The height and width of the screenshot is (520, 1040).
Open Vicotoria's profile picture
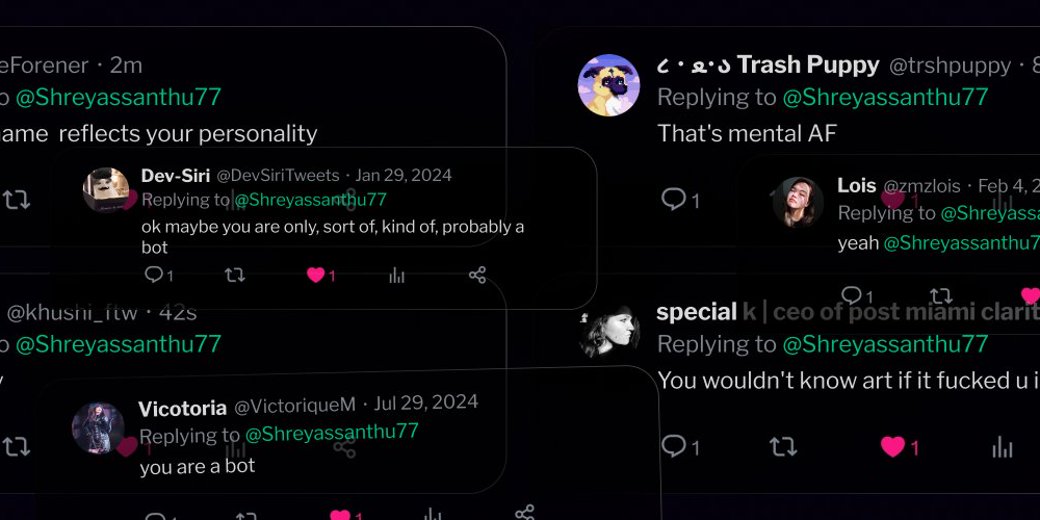click(x=98, y=428)
